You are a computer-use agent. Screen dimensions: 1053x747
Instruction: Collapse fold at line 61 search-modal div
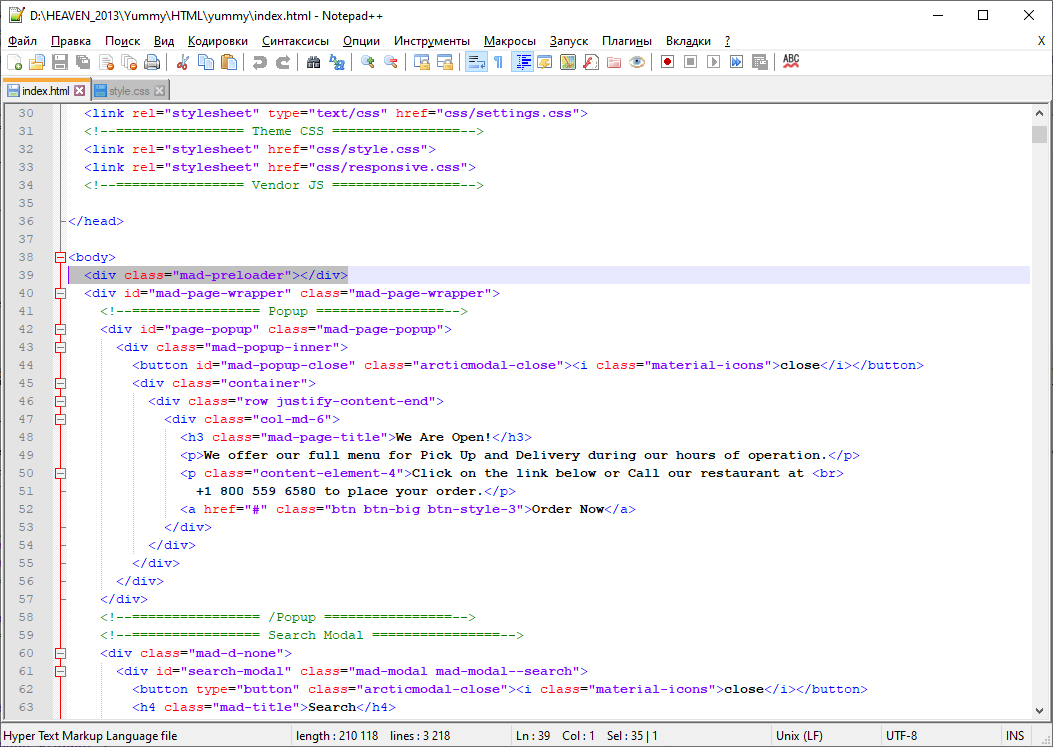tap(60, 671)
